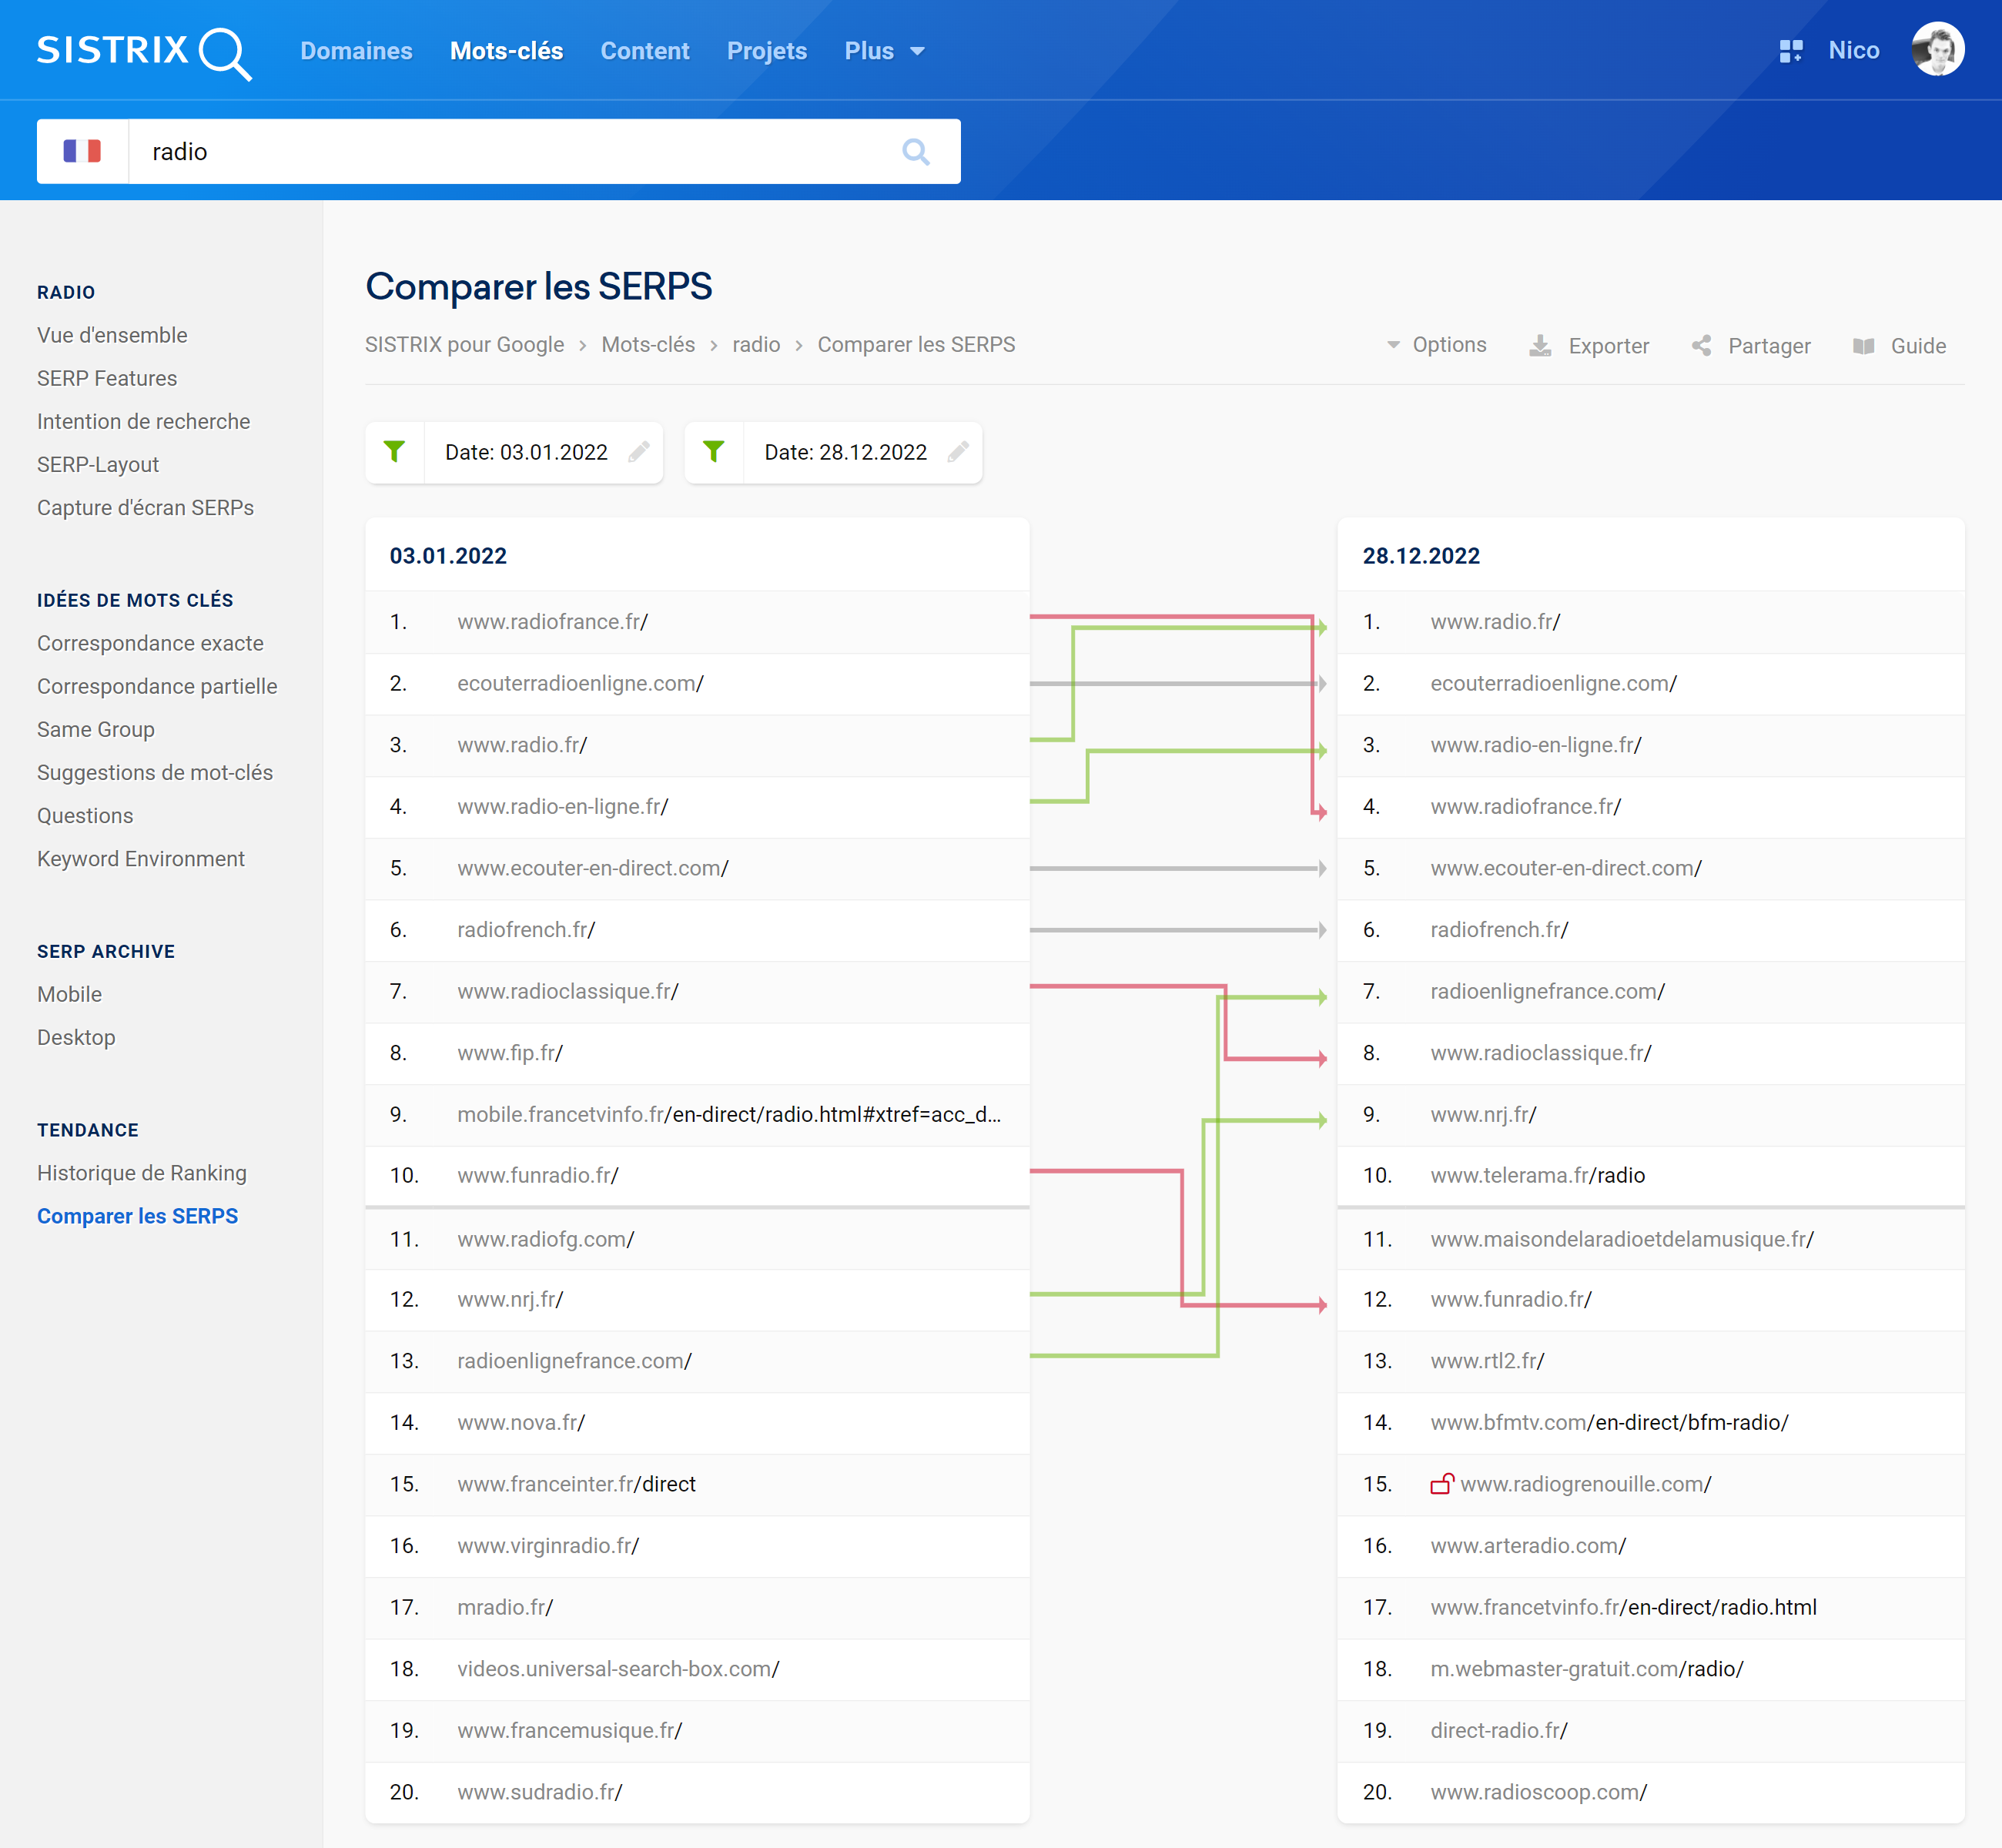Click www.arteradio.com/ result
Image resolution: width=2002 pixels, height=1848 pixels.
click(1528, 1546)
